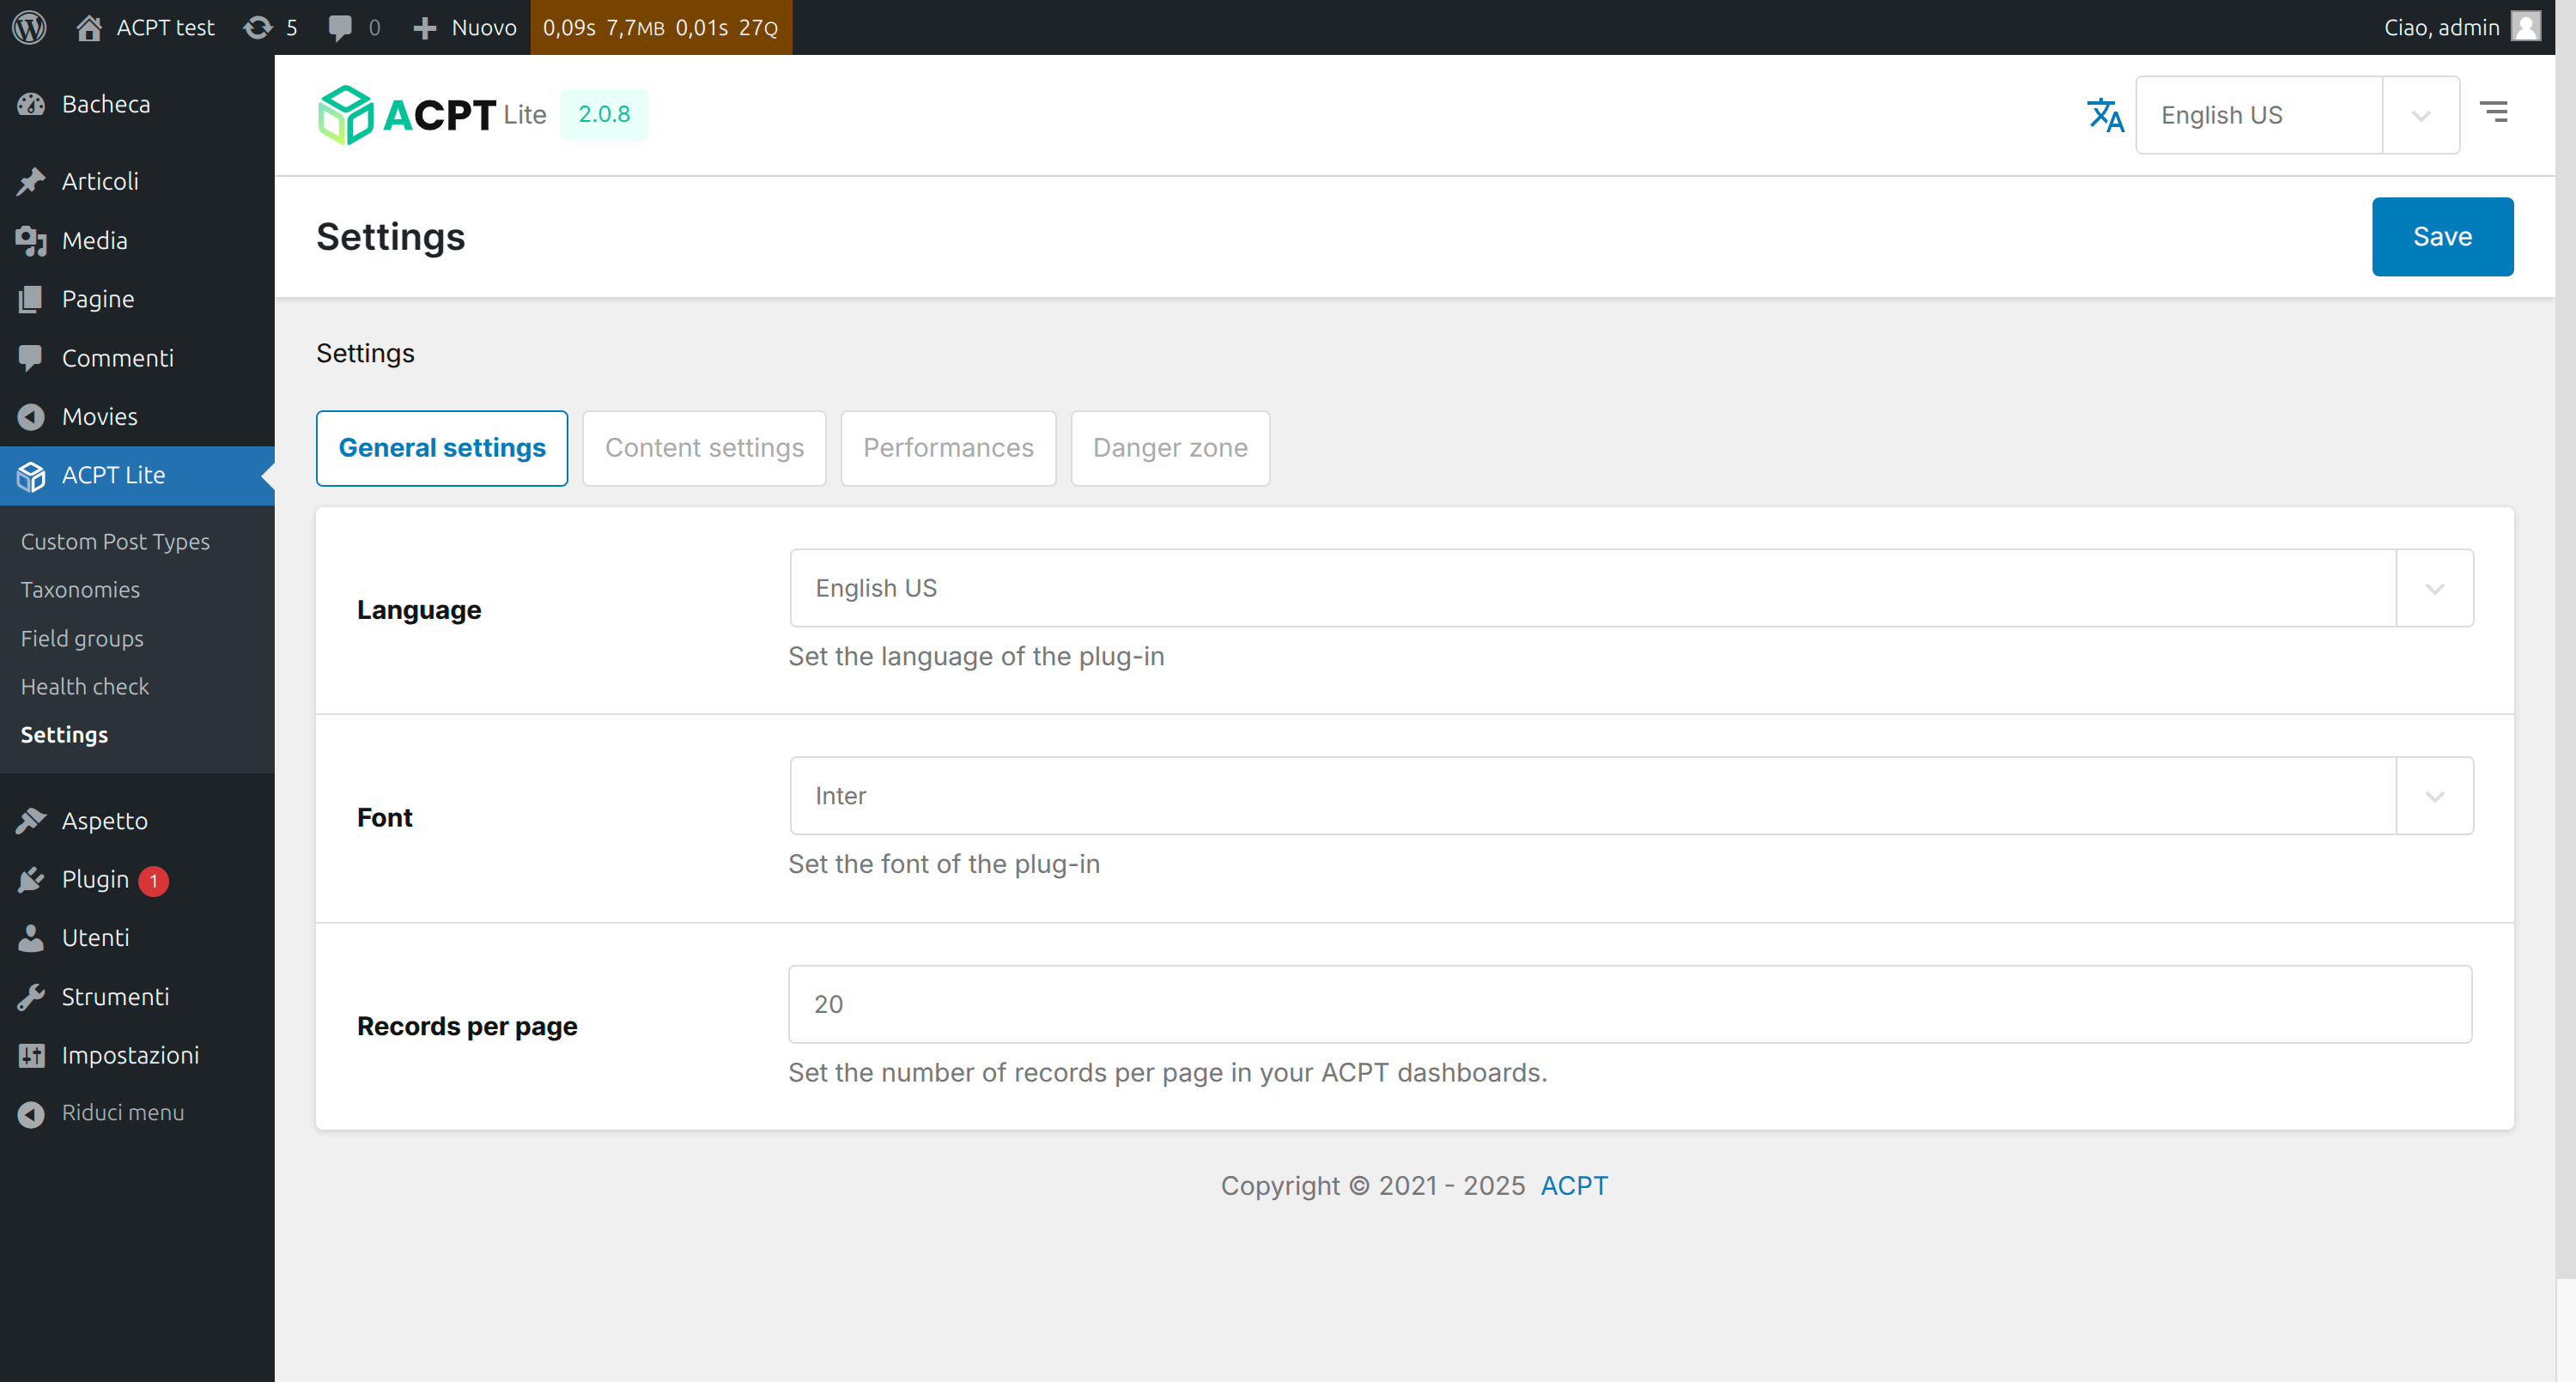The width and height of the screenshot is (2576, 1382).
Task: Open the ACPT test site home icon
Action: click(89, 27)
